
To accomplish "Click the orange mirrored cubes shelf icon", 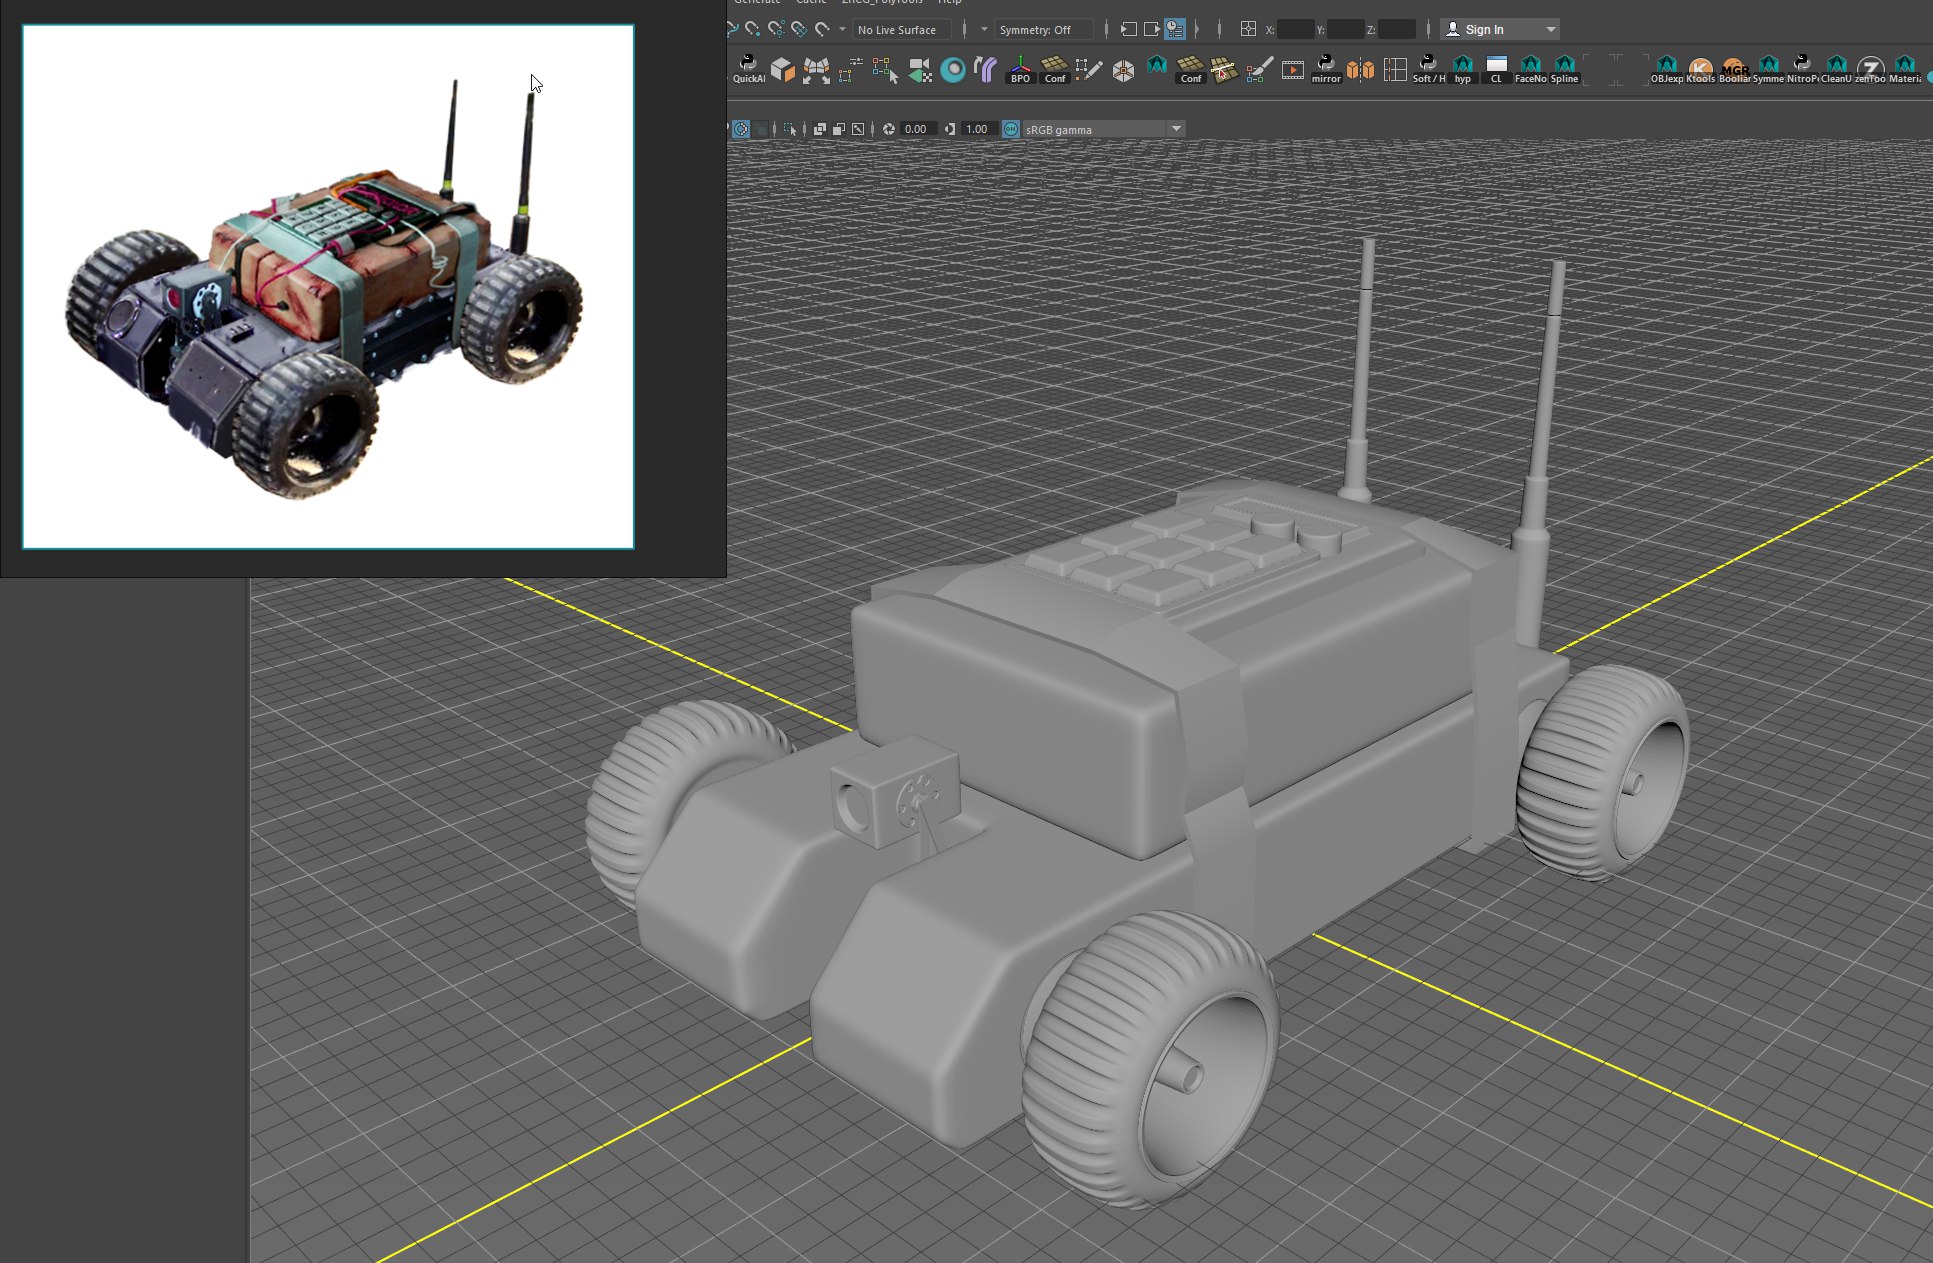I will coord(1360,70).
